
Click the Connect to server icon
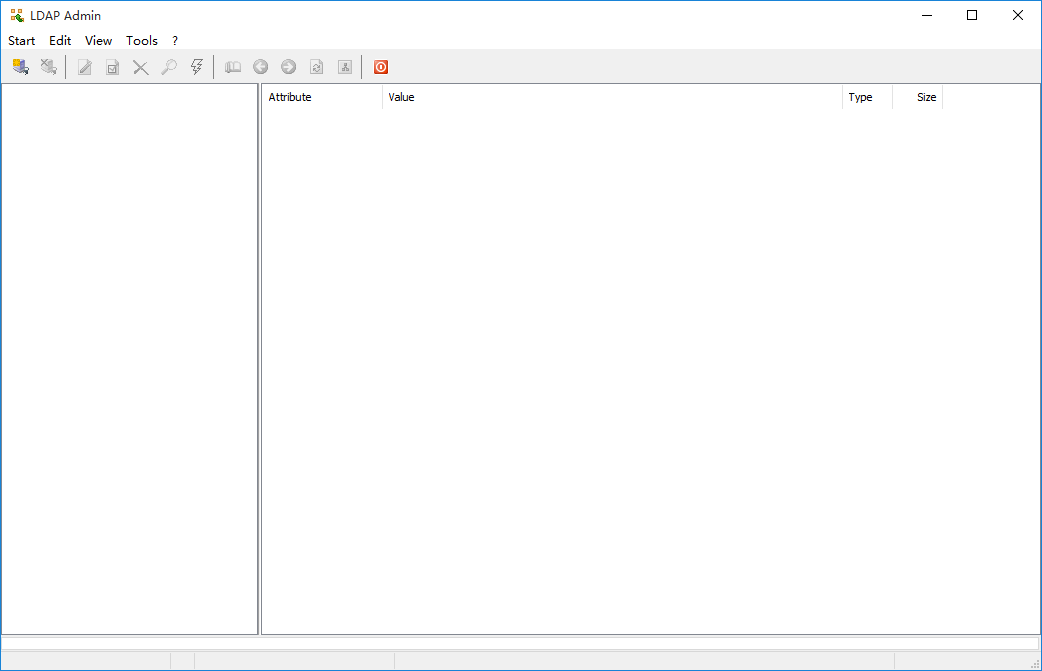pos(21,67)
